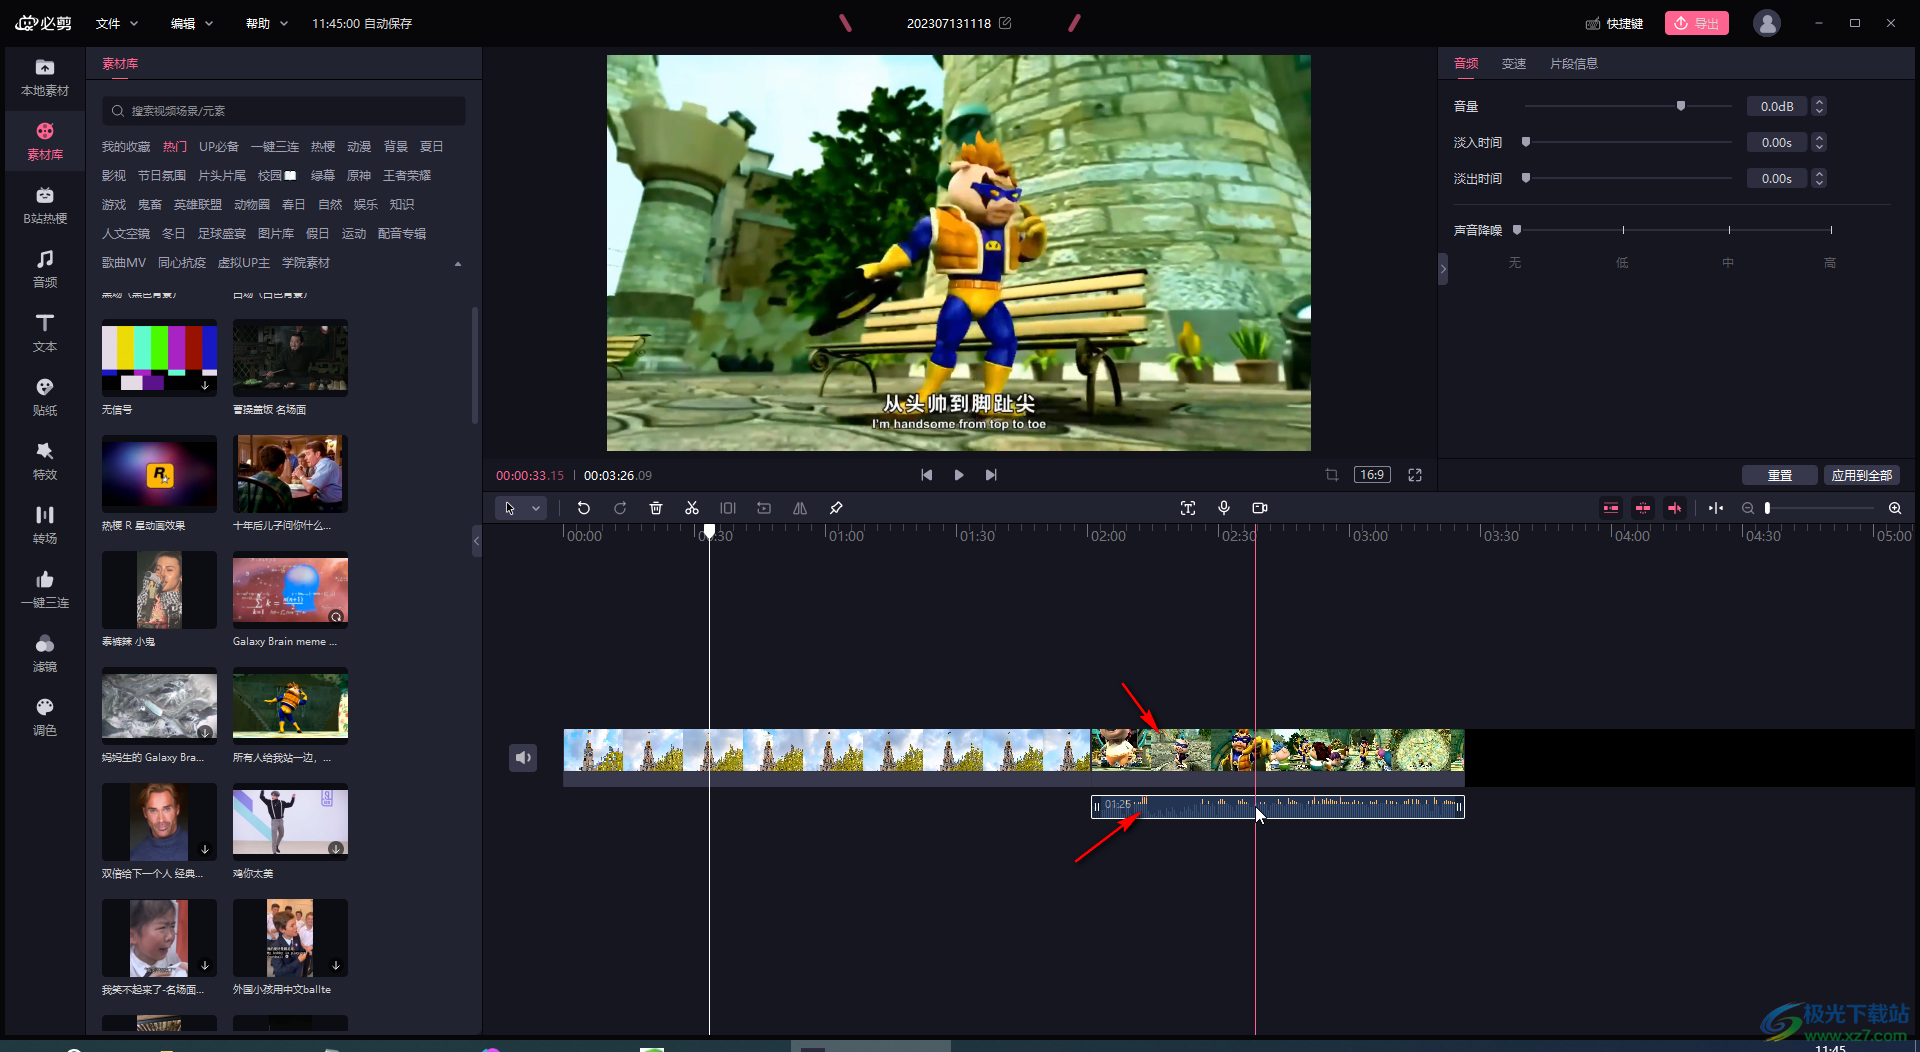
Task: Click the 快捷键 shortcuts button
Action: (x=1614, y=23)
